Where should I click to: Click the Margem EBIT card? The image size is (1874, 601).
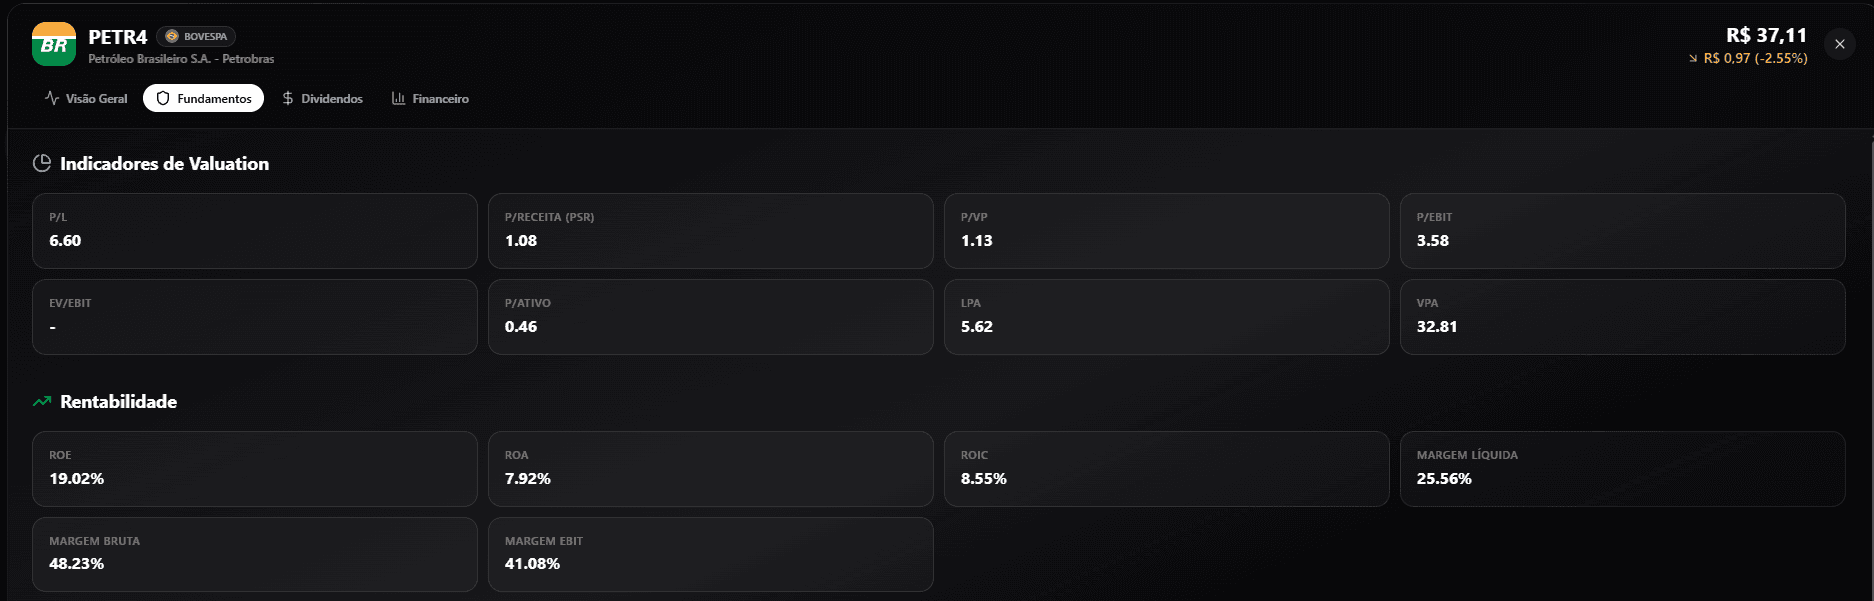tap(710, 554)
